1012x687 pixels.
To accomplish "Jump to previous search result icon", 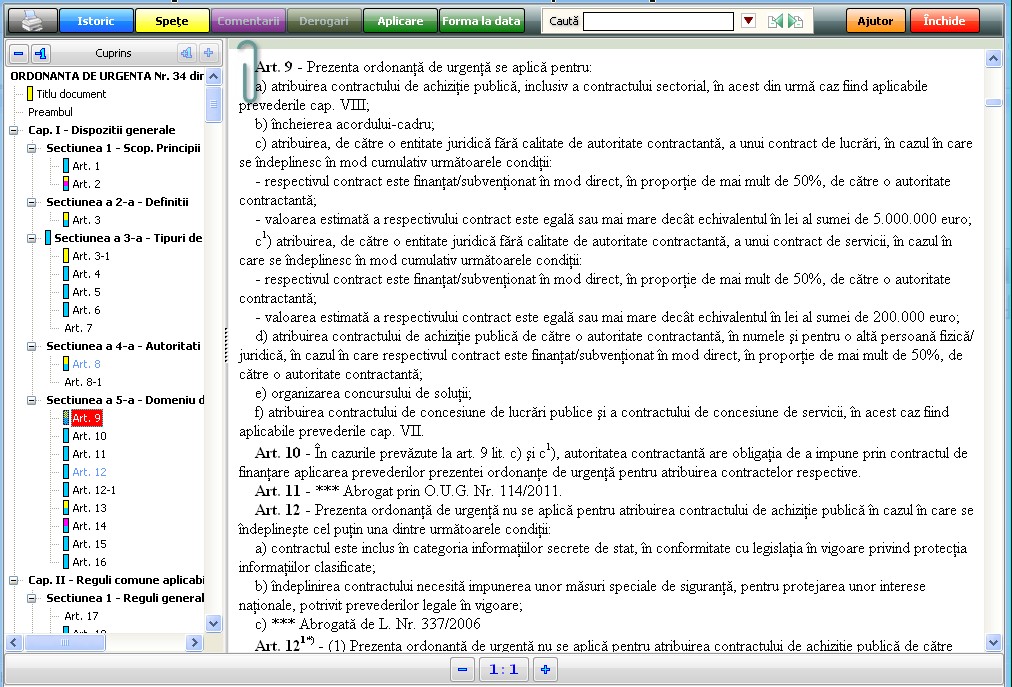I will point(775,21).
